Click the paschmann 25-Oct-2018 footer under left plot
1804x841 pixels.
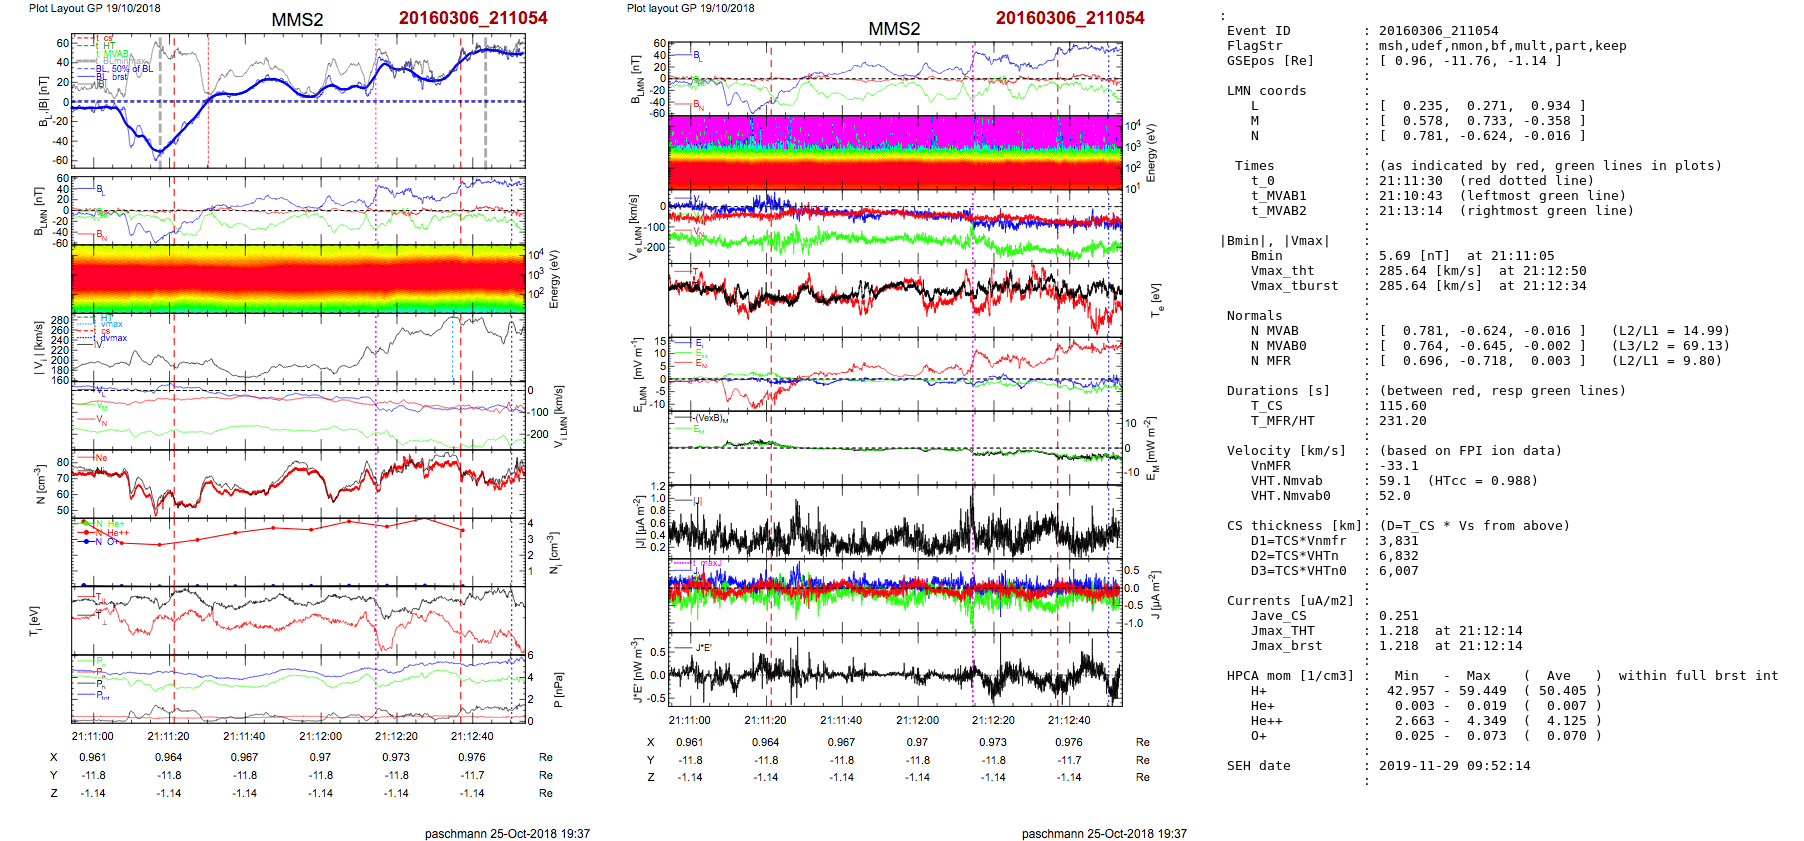pyautogui.click(x=507, y=833)
